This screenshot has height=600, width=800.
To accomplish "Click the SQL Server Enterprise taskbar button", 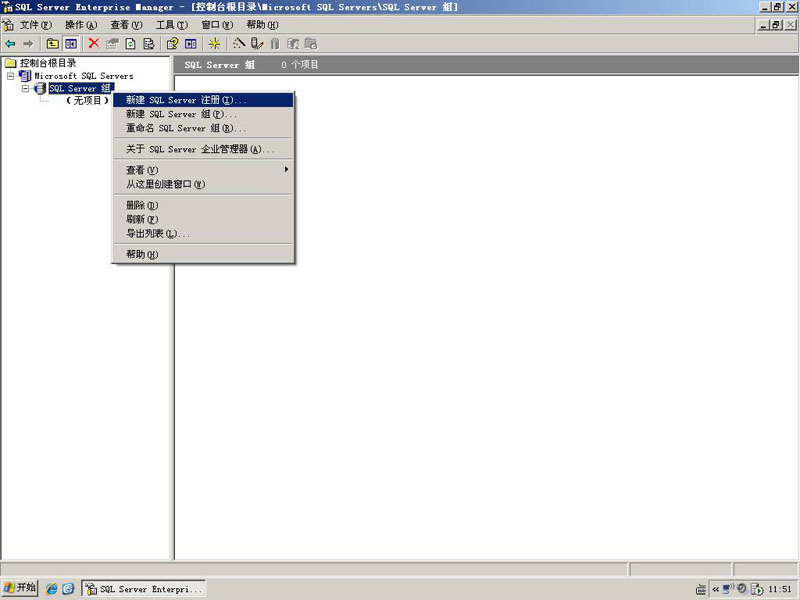I will [x=144, y=589].
